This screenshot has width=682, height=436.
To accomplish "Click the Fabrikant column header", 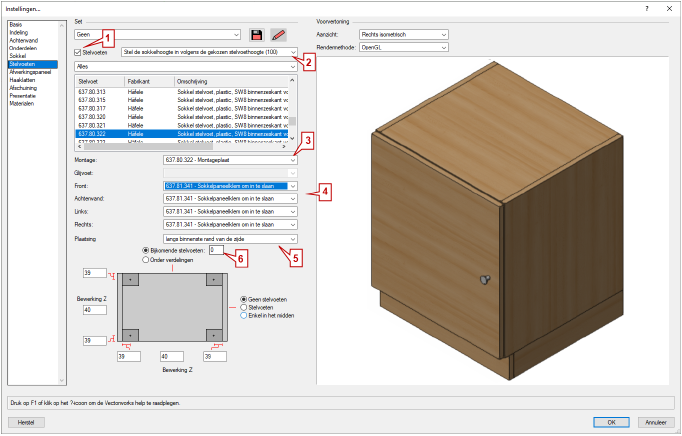I will coord(149,81).
